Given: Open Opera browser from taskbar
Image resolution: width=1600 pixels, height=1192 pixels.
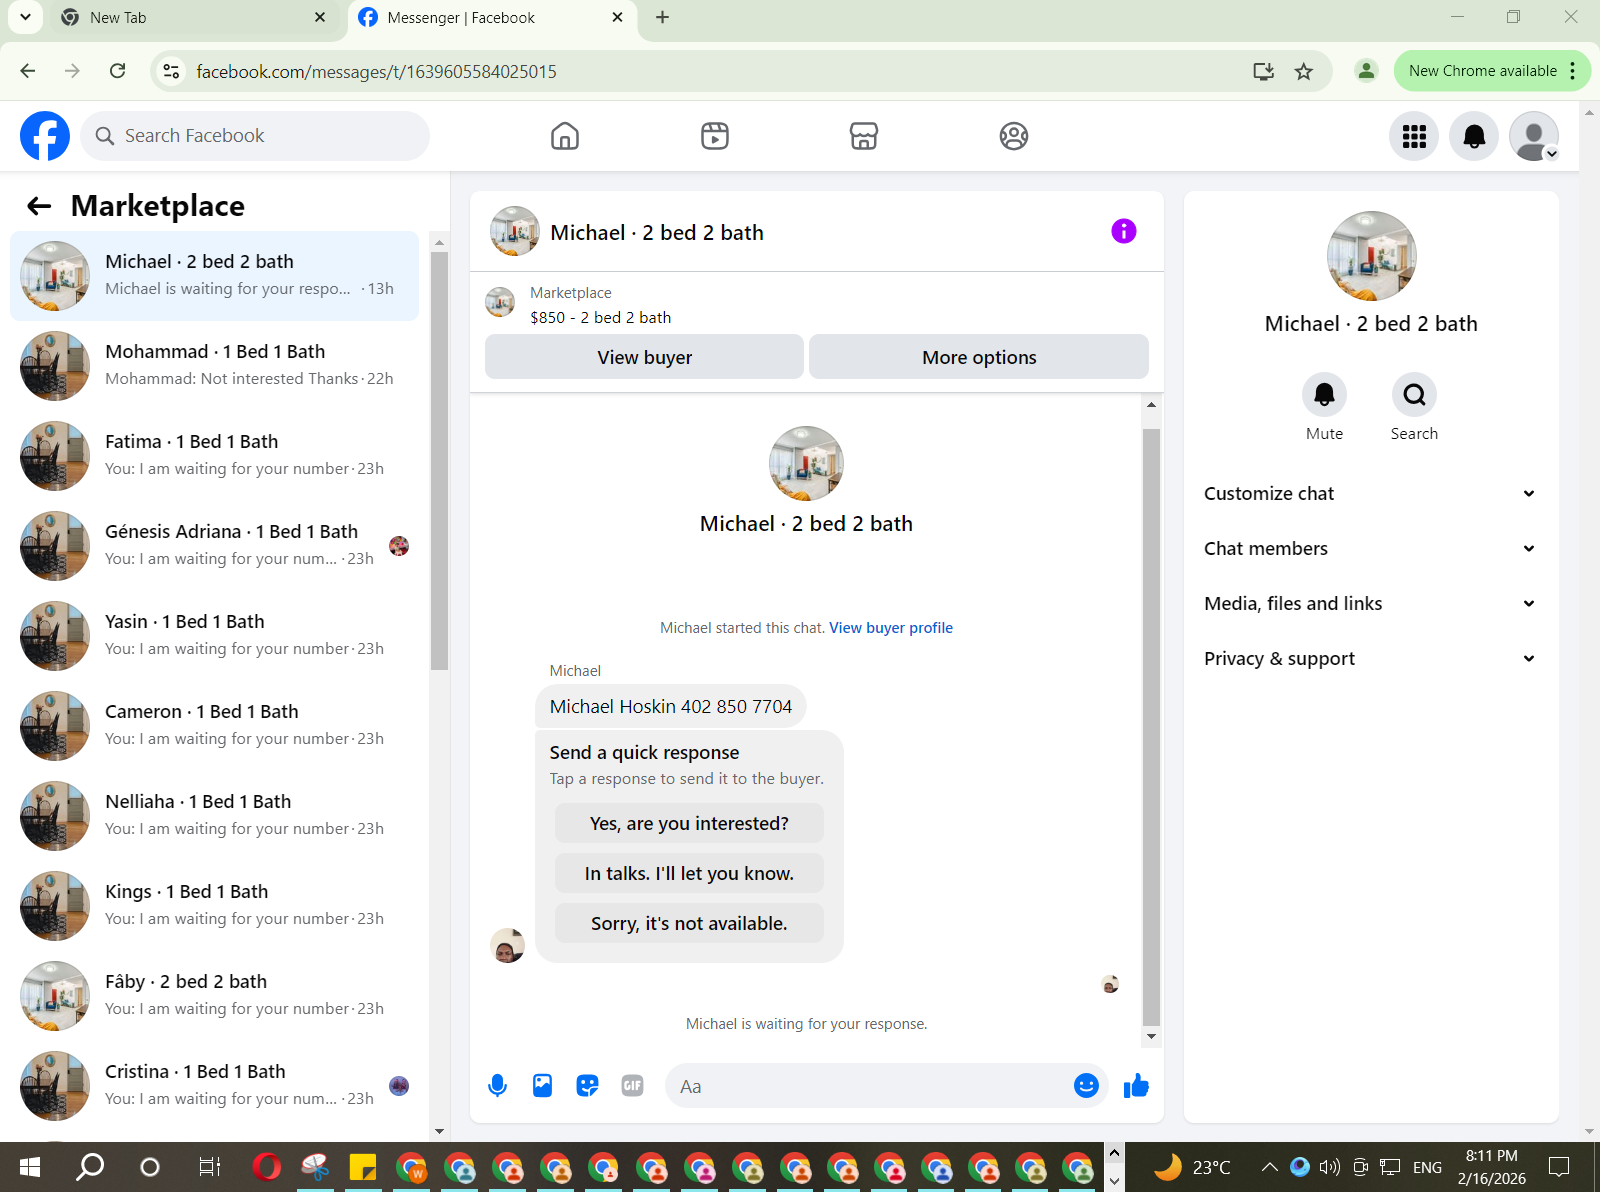Looking at the screenshot, I should [267, 1167].
